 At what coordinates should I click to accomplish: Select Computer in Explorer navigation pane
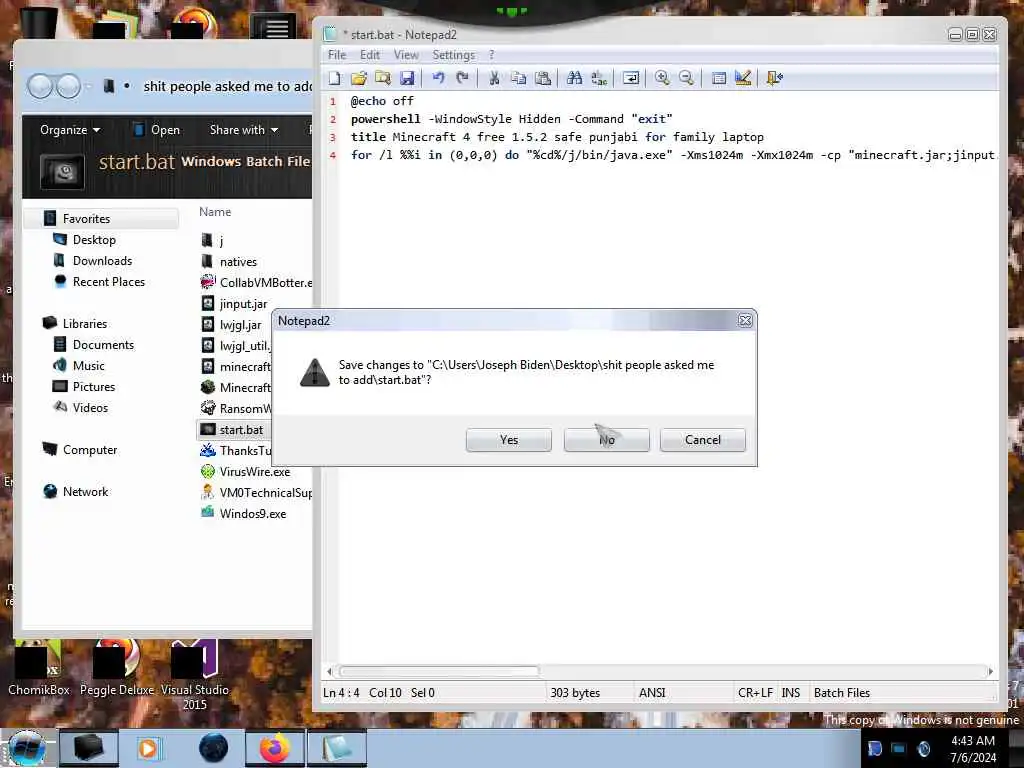point(89,450)
